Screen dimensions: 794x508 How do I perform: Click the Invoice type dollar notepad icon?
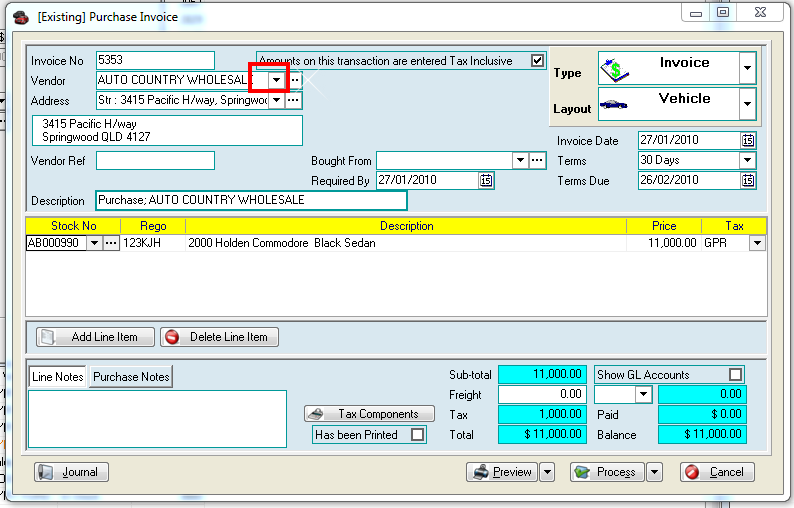pyautogui.click(x=614, y=70)
